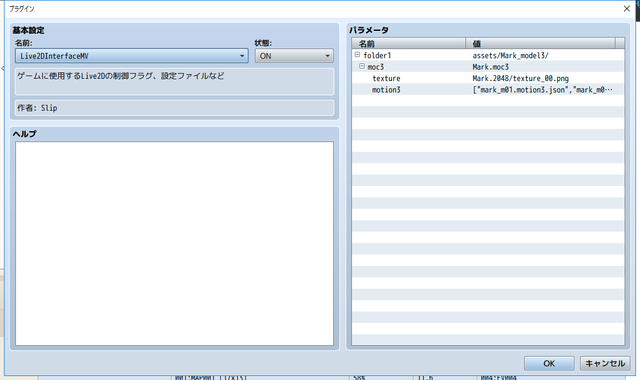Viewport: 640px width, 380px height.
Task: Select the motion3 parameter row
Action: 488,89
